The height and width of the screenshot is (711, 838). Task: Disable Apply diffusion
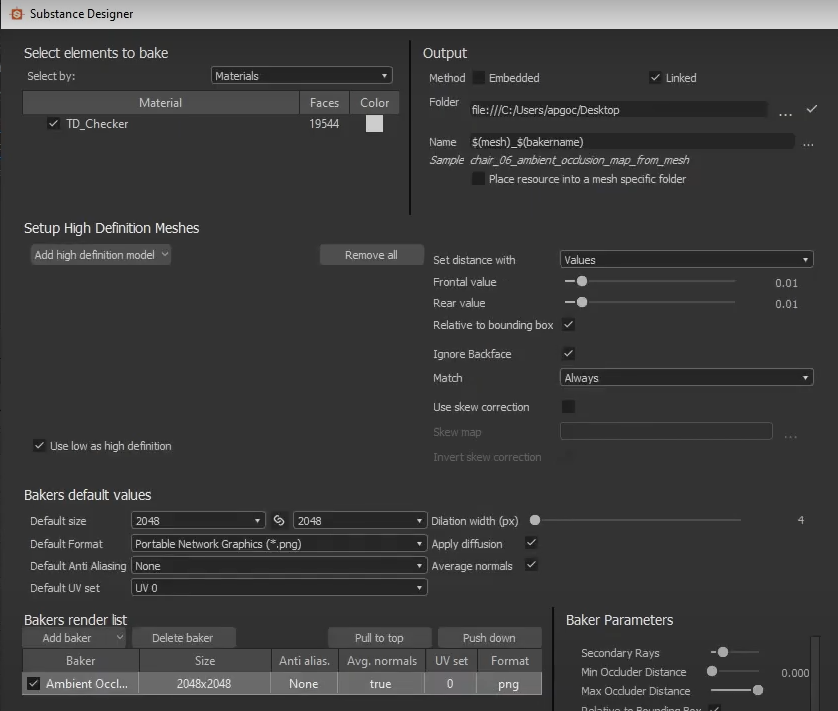click(x=531, y=544)
